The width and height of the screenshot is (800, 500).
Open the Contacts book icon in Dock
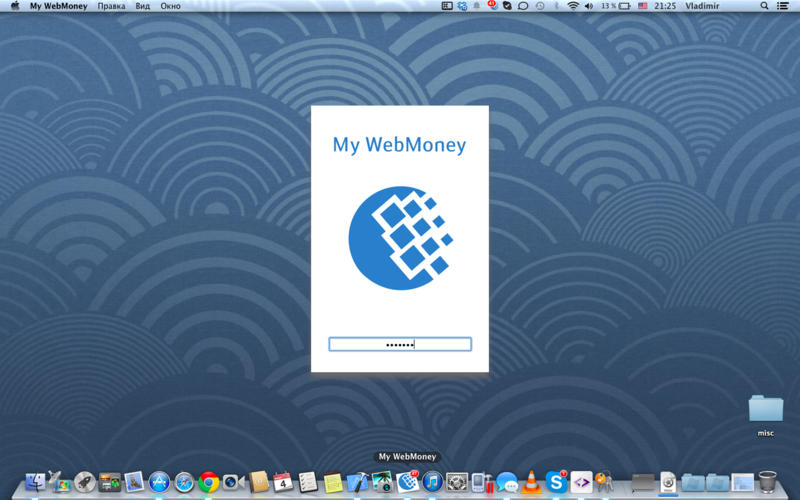258,482
